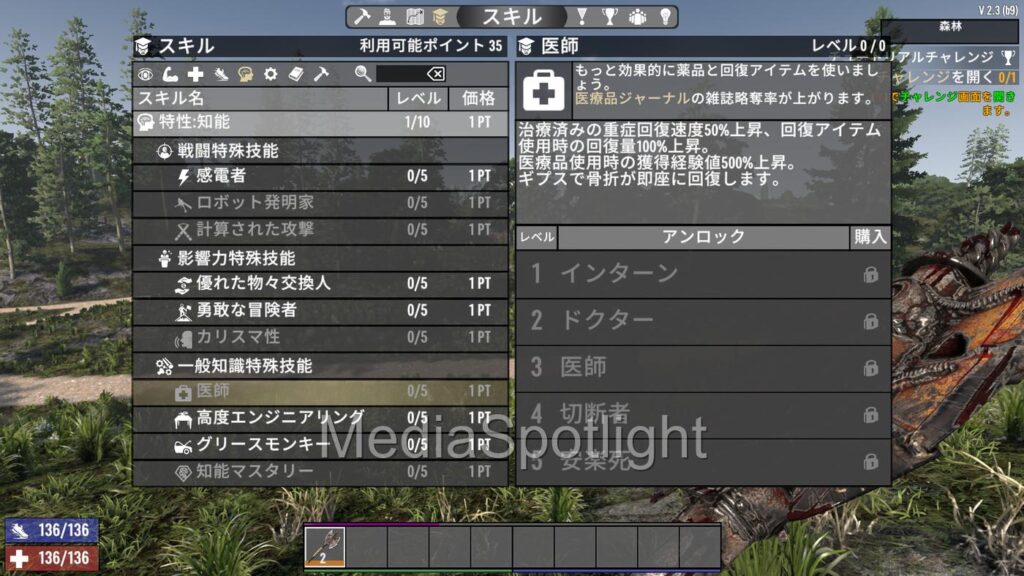This screenshot has width=1024, height=576.
Task: Select the グリースモンキー skill
Action: 320,445
